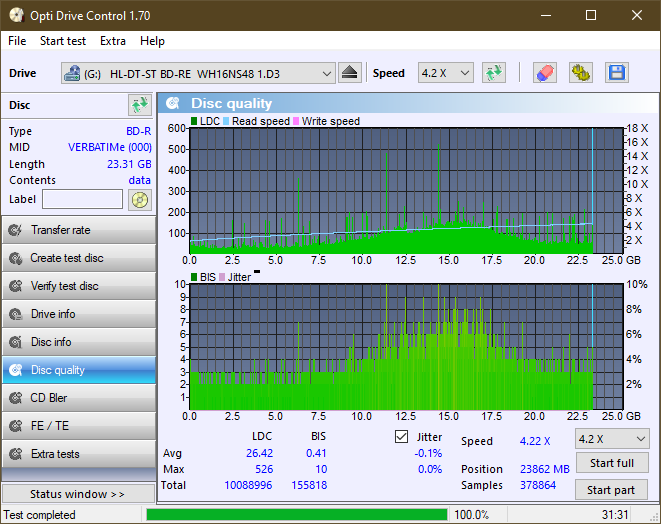Click the disc Label input field
This screenshot has width=661, height=524.
coord(83,199)
